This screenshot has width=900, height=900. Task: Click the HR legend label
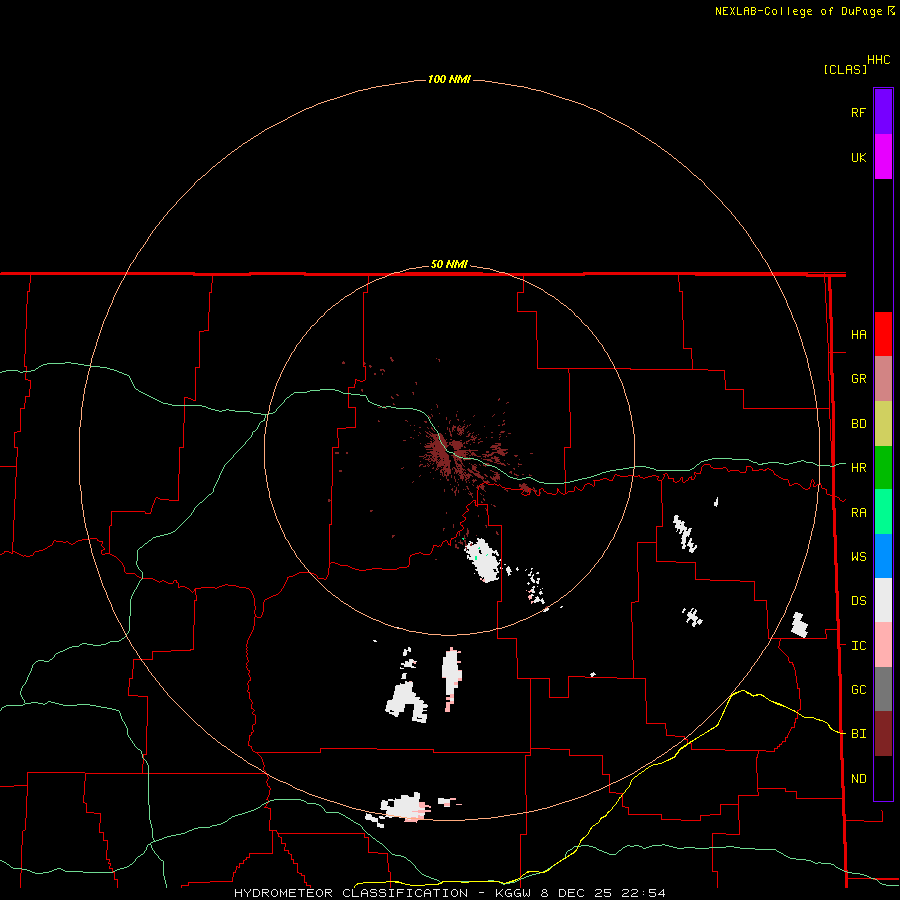pyautogui.click(x=858, y=468)
